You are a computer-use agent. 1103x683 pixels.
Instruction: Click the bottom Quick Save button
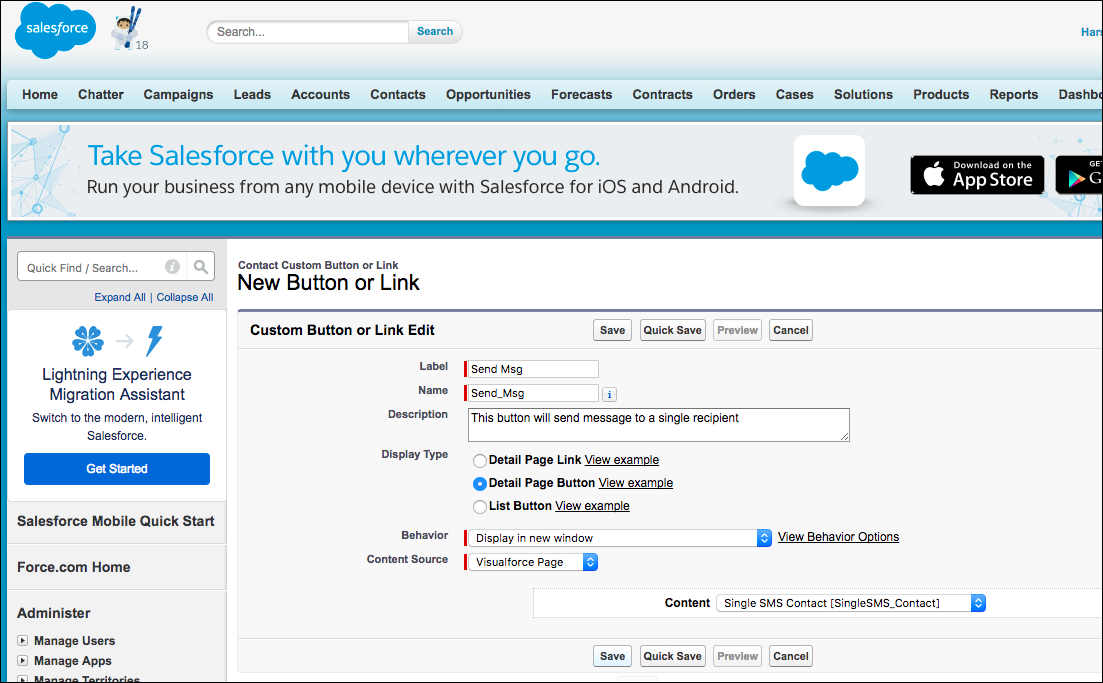tap(672, 656)
